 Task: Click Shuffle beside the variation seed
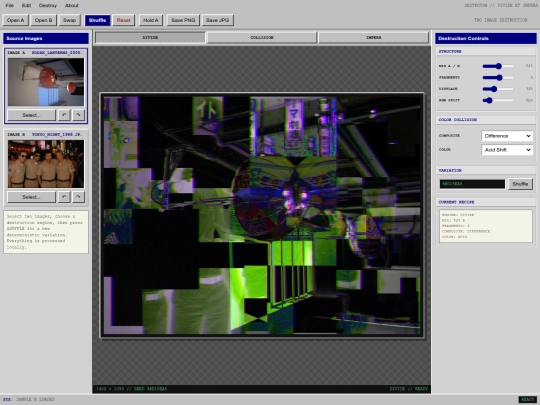(520, 184)
